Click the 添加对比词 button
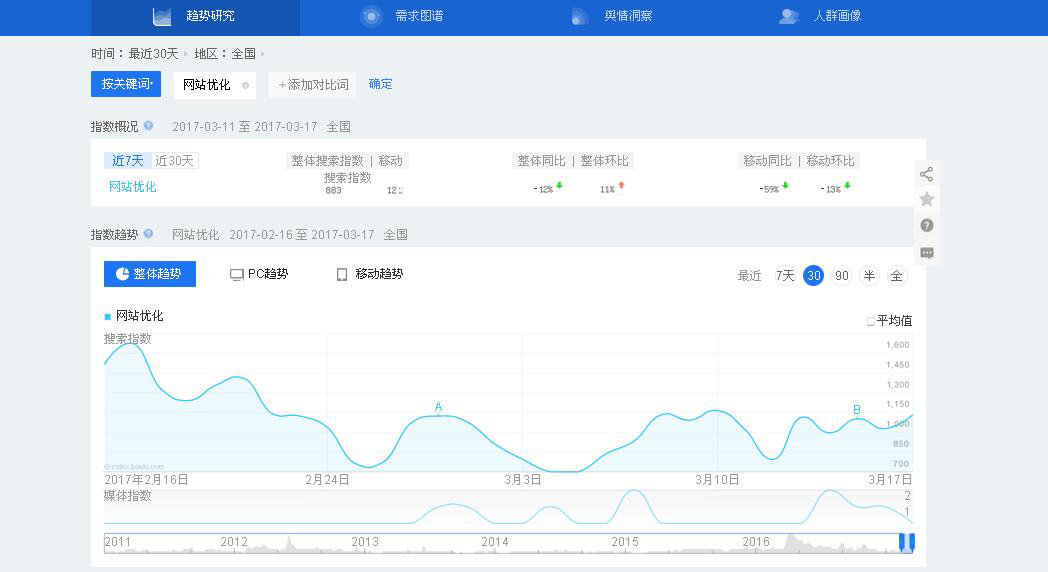This screenshot has height=572, width=1048. point(313,85)
